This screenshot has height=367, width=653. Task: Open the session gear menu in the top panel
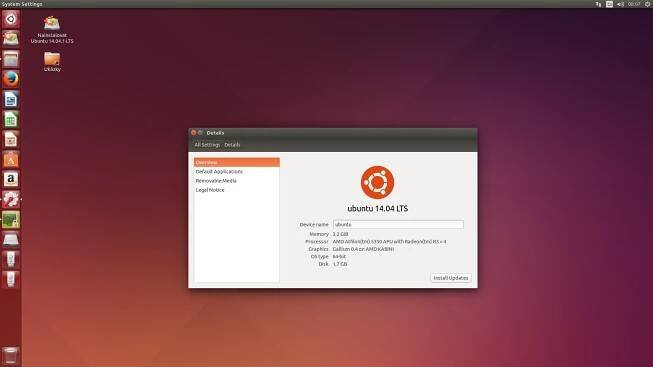[x=648, y=4]
